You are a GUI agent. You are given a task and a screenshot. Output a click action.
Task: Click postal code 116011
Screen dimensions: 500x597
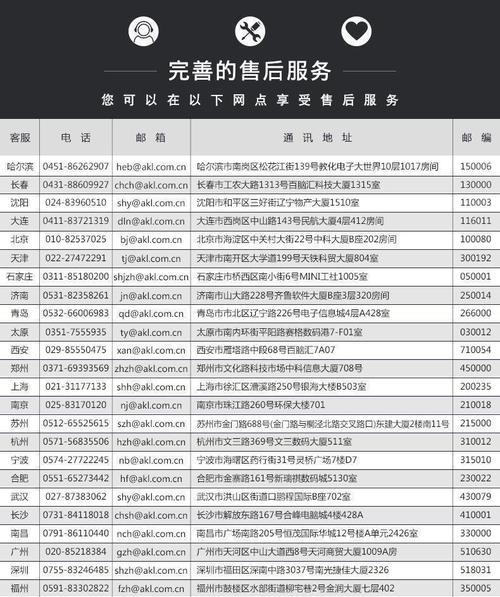[476, 221]
